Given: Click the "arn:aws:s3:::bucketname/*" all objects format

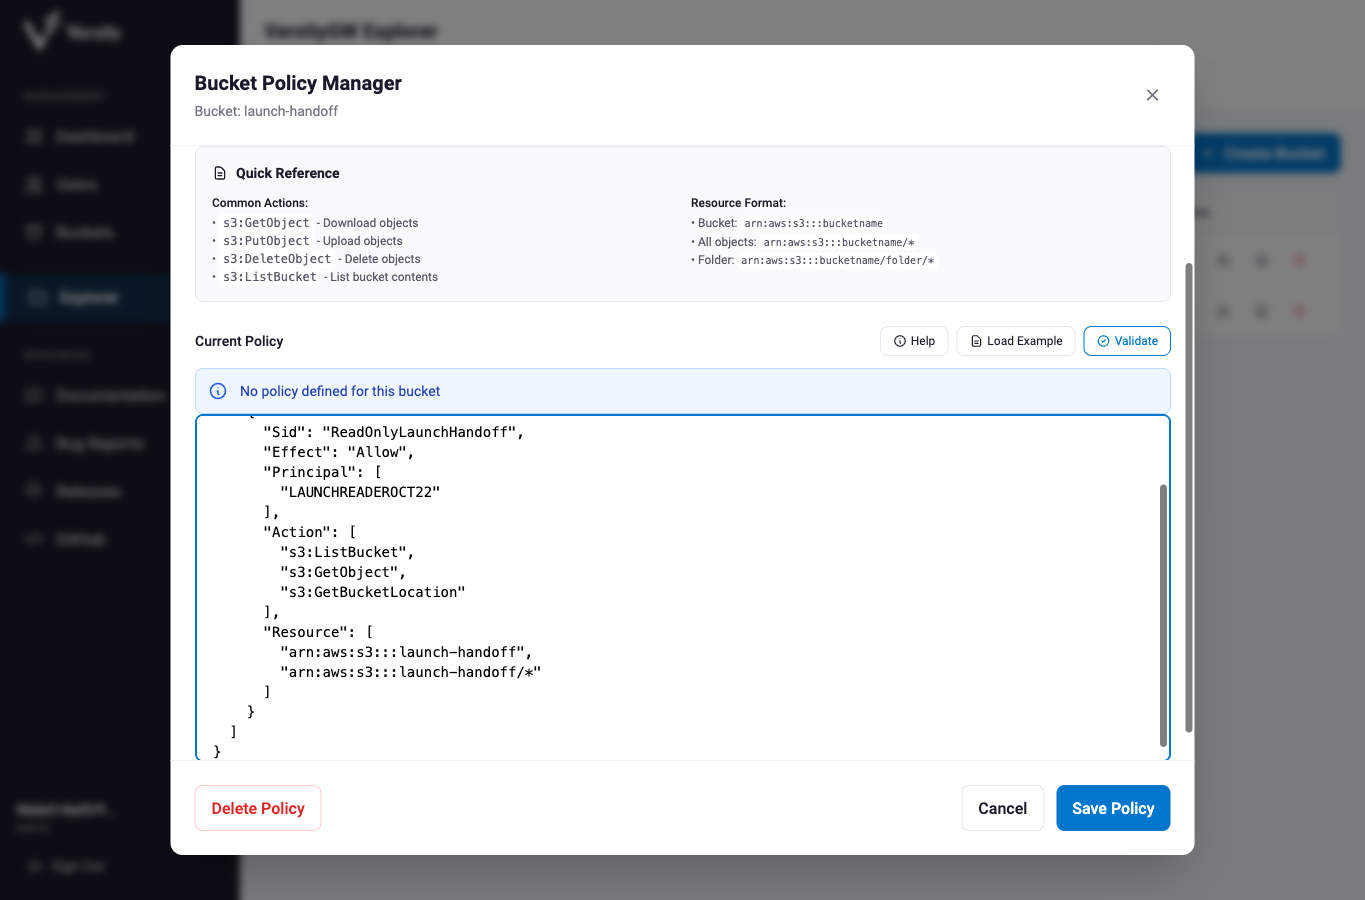Looking at the screenshot, I should (x=839, y=242).
